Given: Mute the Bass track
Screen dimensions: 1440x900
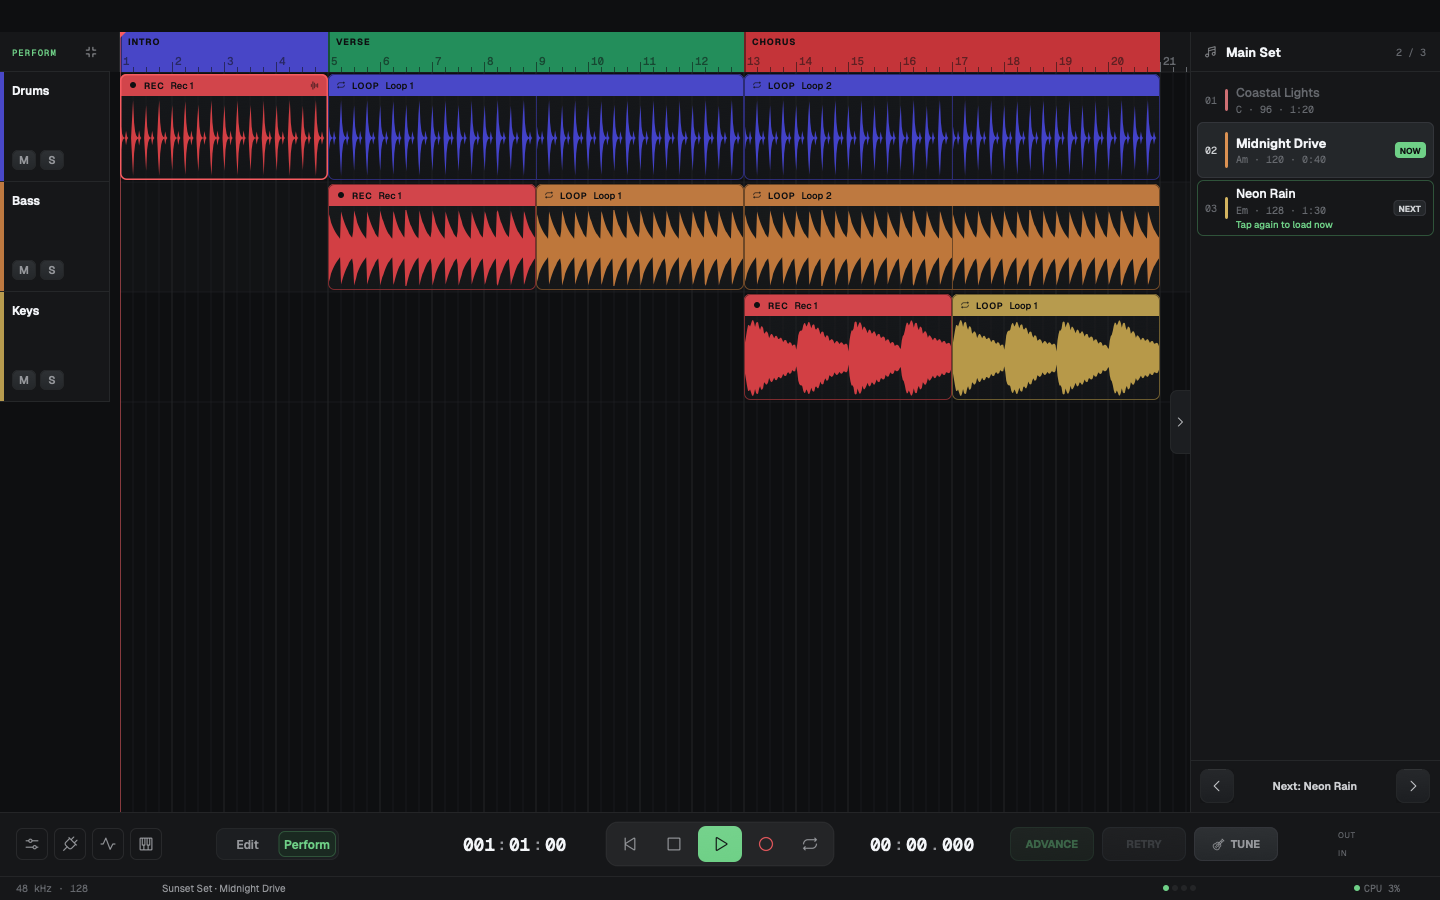Looking at the screenshot, I should pyautogui.click(x=24, y=270).
